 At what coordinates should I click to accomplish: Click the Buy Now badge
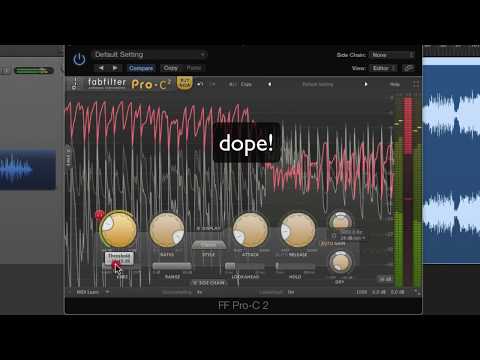point(184,83)
